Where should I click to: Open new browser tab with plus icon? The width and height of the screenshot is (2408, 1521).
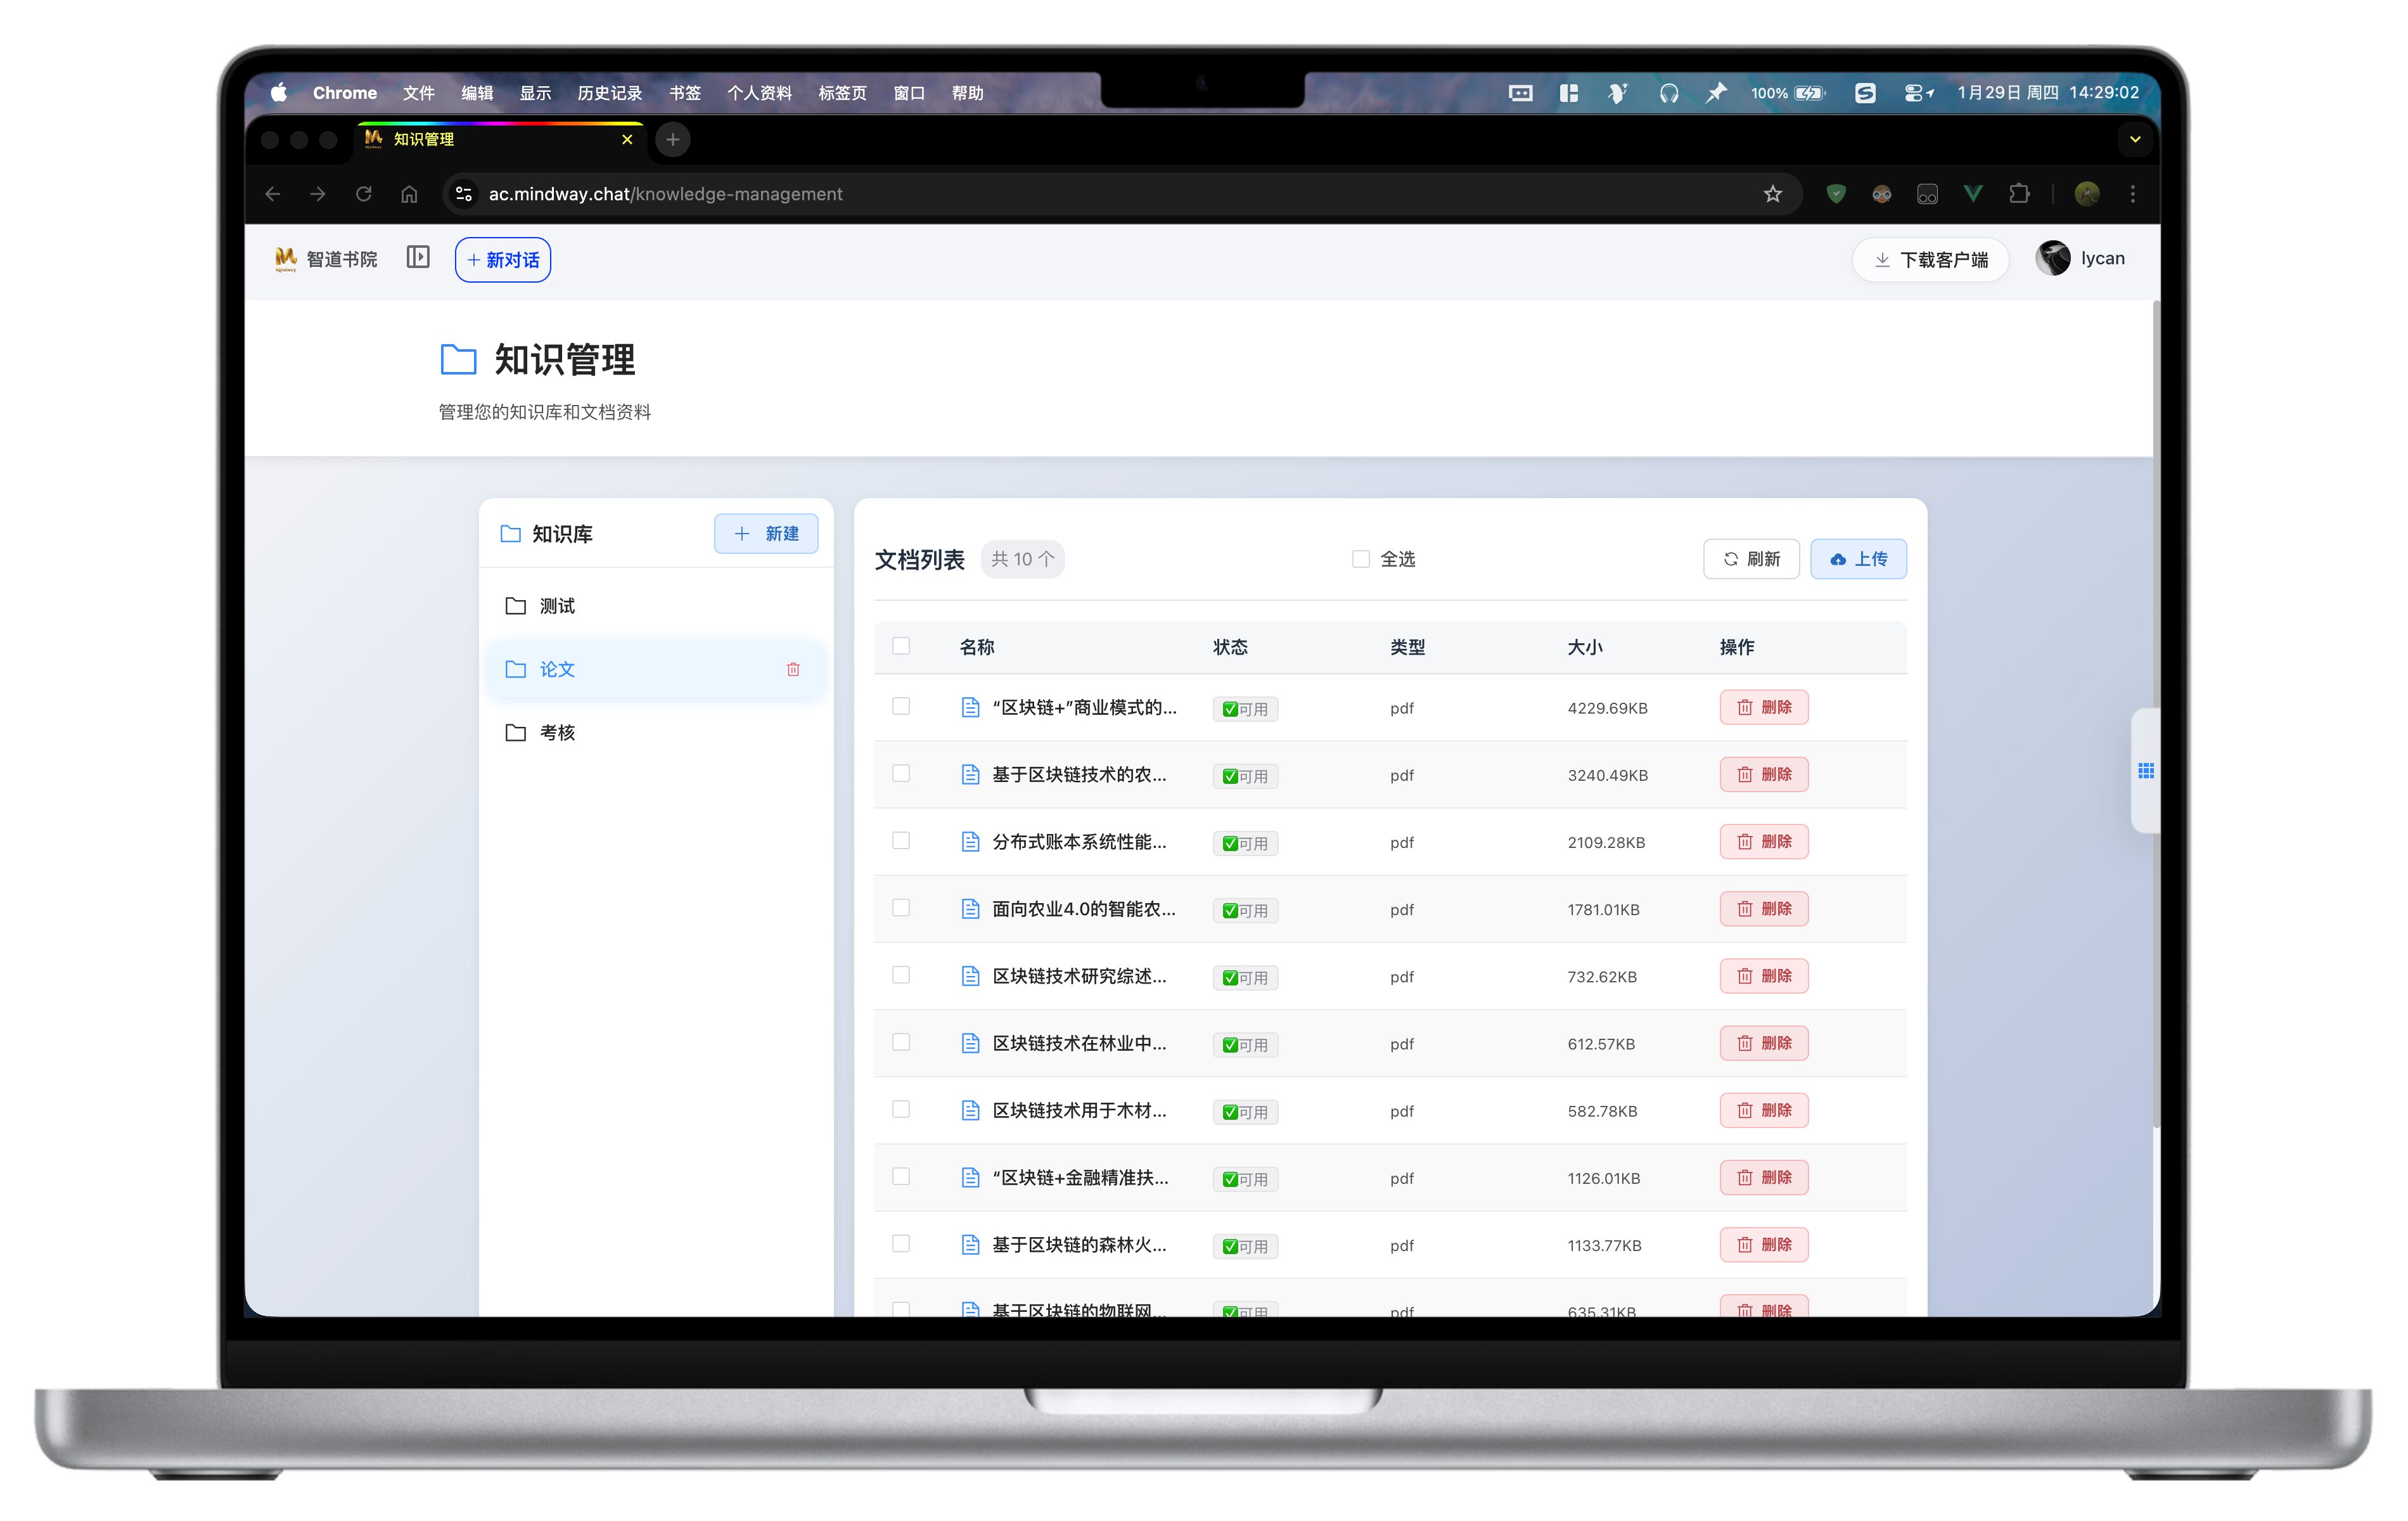point(673,139)
